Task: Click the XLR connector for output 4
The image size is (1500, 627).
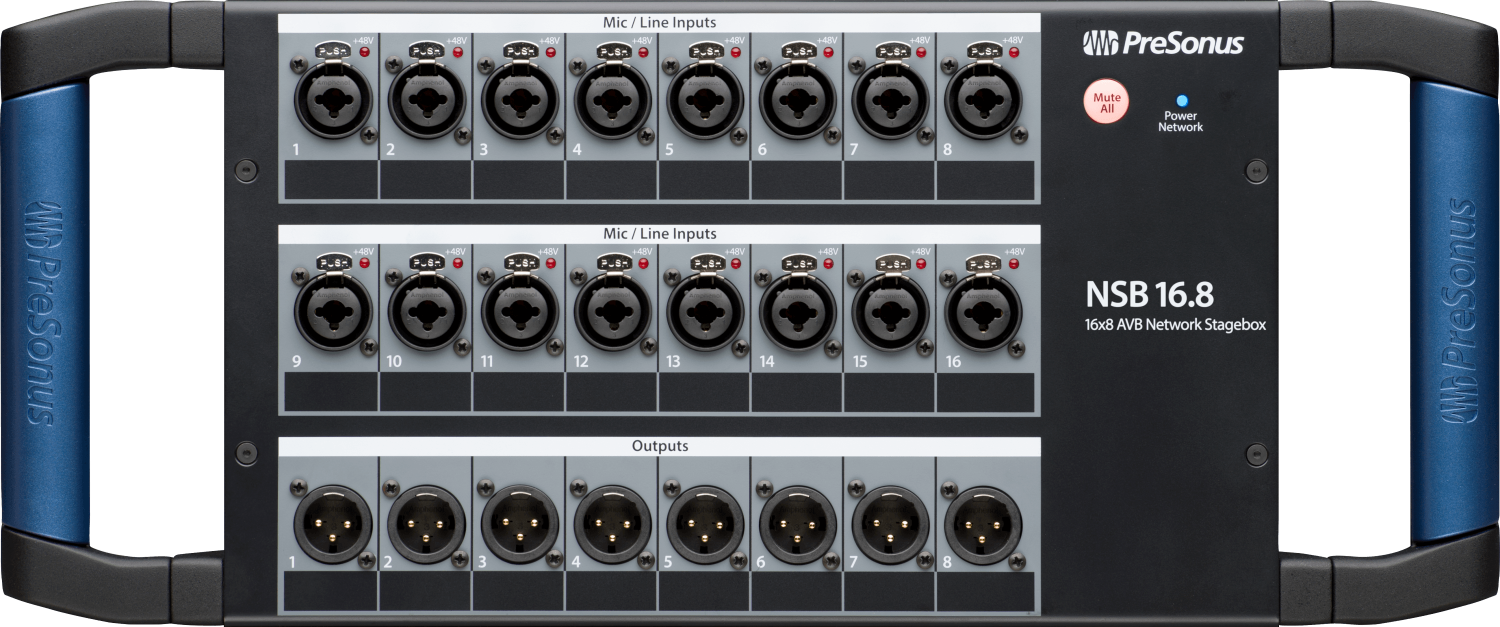Action: tap(613, 524)
